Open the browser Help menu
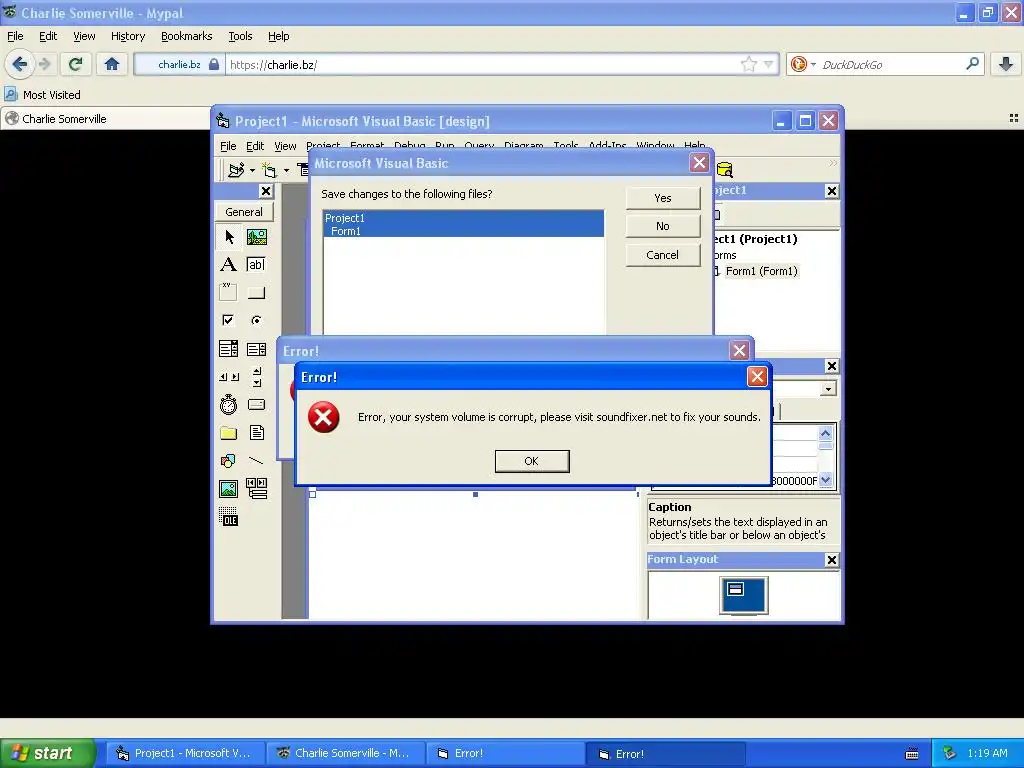 pyautogui.click(x=278, y=36)
